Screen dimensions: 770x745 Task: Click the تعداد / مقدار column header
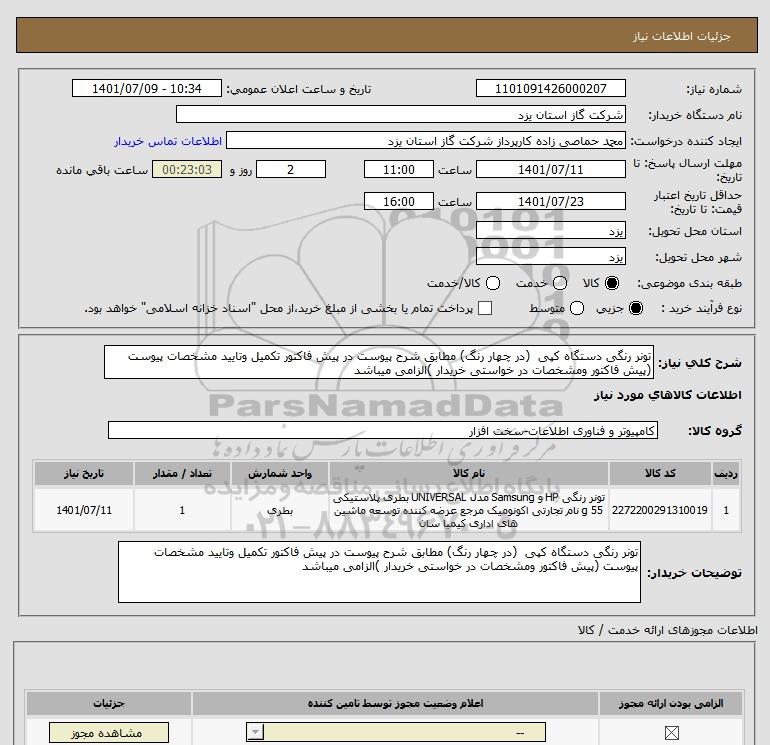point(182,473)
